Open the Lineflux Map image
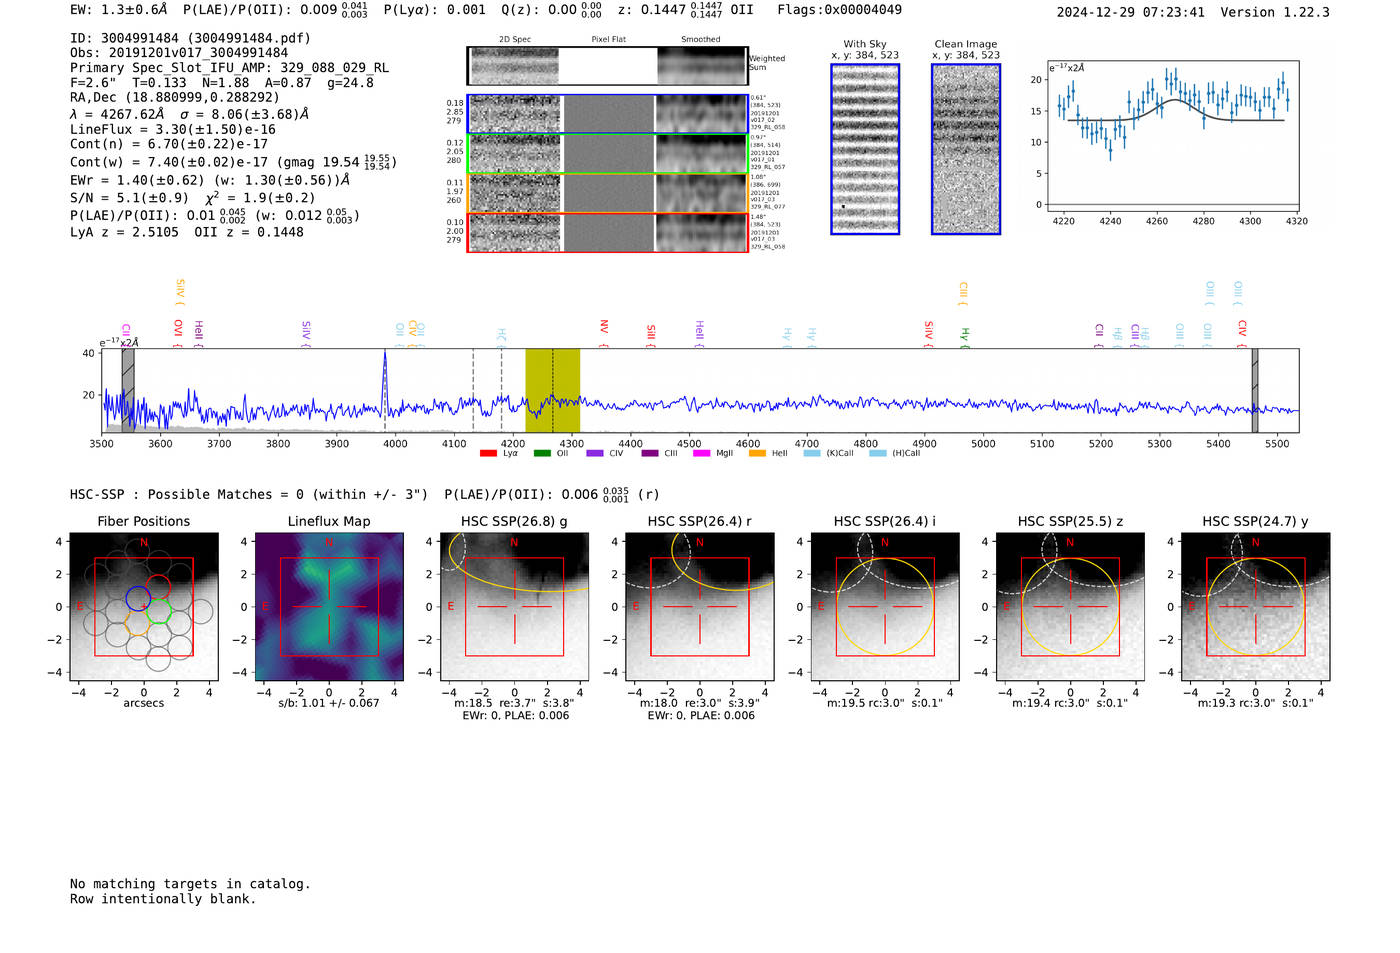This screenshot has width=1400, height=953. [329, 607]
